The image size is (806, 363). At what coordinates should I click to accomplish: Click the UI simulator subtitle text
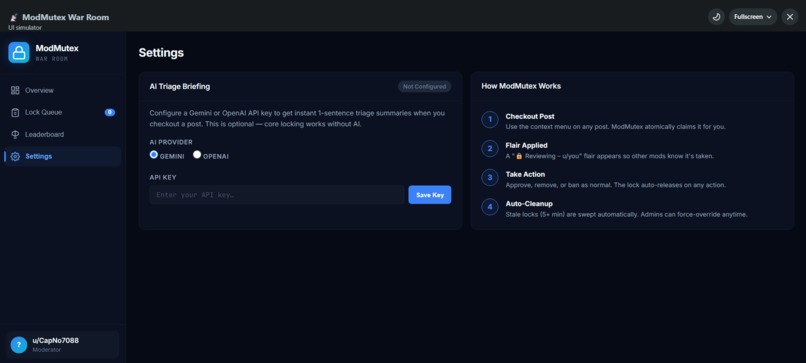(x=25, y=28)
